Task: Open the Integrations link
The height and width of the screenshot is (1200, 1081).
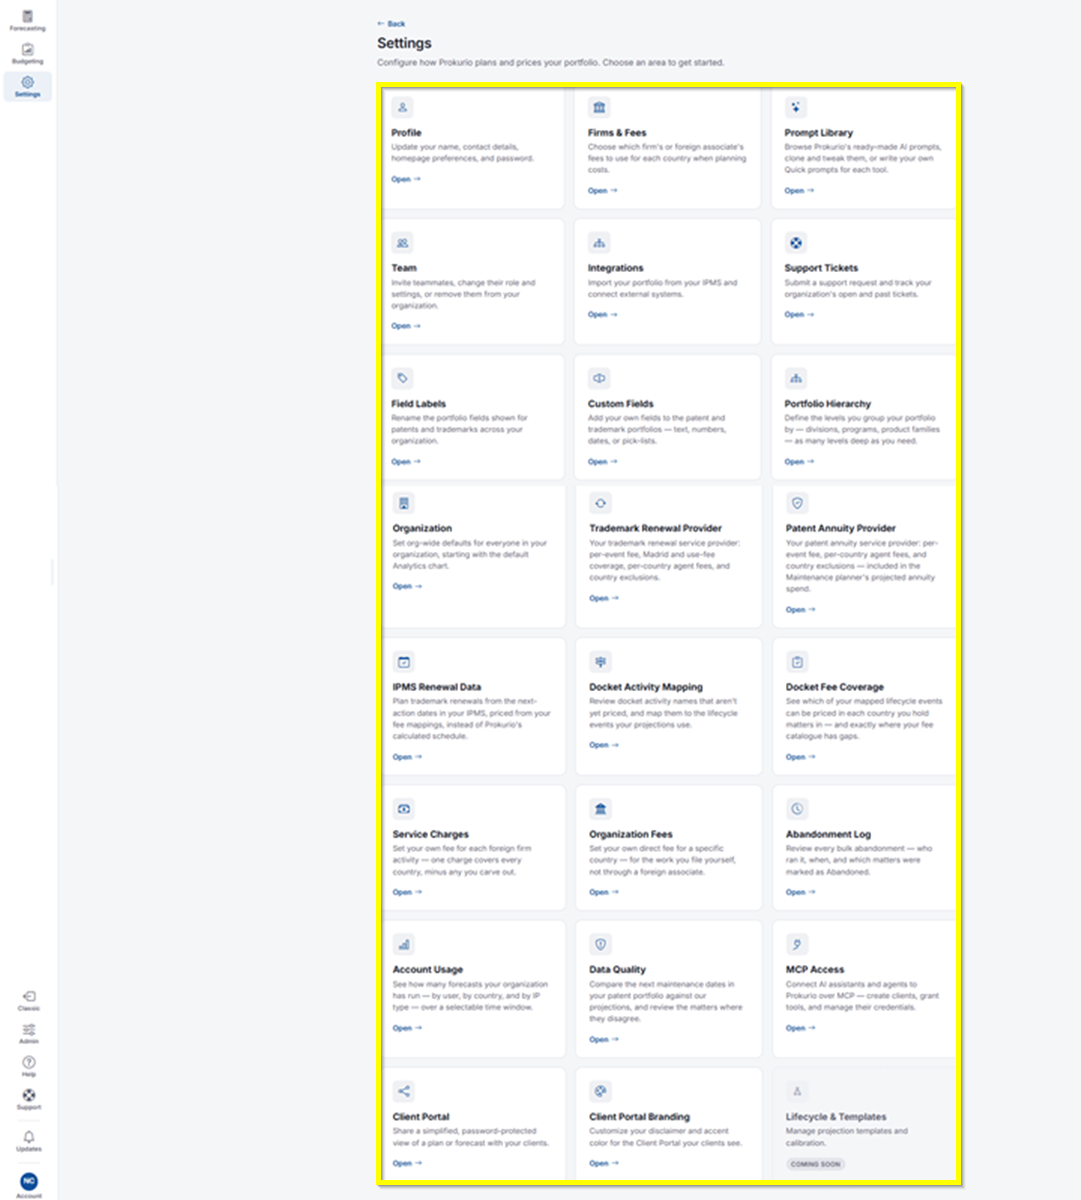Action: tap(603, 314)
